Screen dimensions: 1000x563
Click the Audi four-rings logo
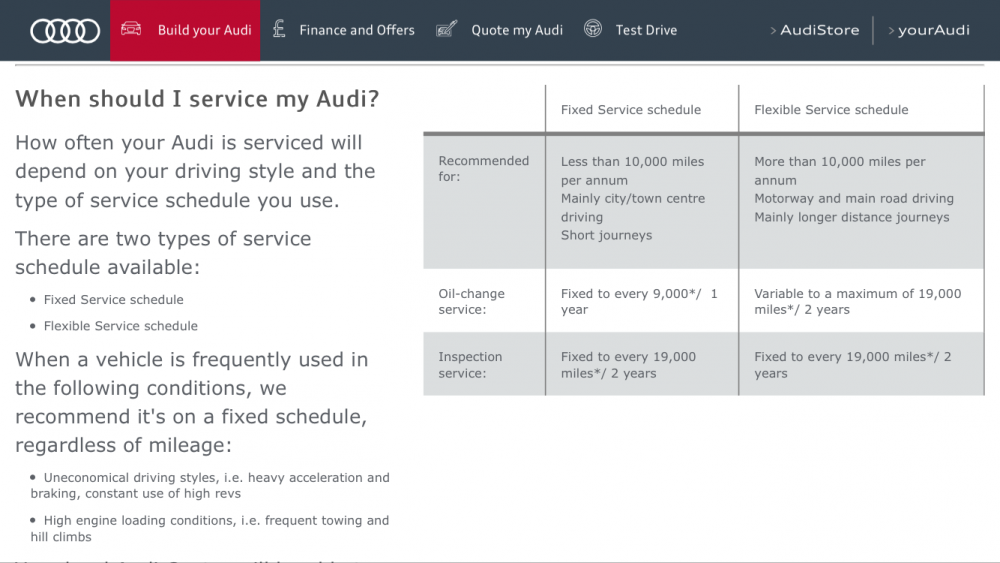click(65, 31)
